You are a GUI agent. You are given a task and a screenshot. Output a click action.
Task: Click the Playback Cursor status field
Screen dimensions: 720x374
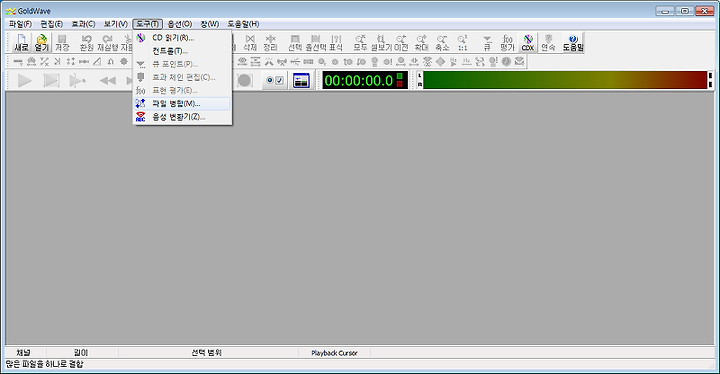334,353
